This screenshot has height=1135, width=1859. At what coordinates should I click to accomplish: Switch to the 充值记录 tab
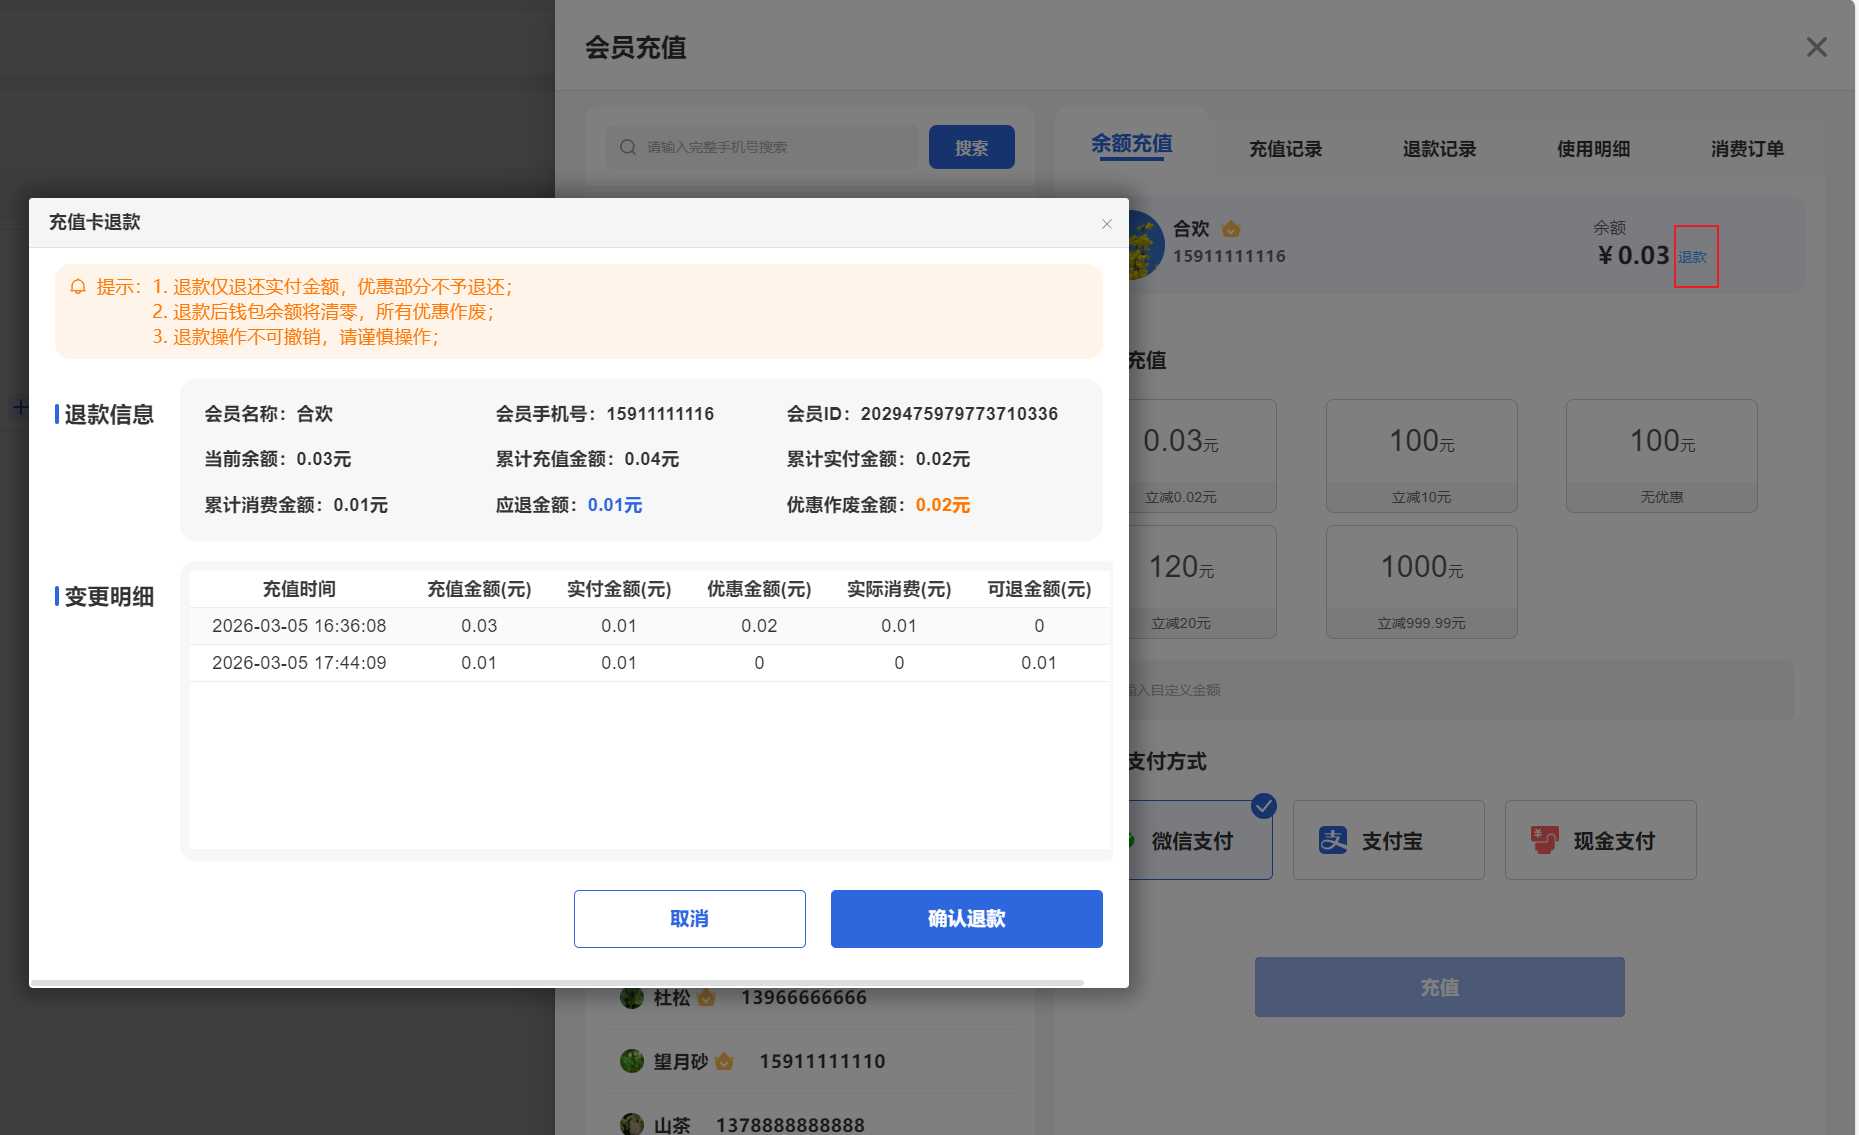(x=1286, y=149)
